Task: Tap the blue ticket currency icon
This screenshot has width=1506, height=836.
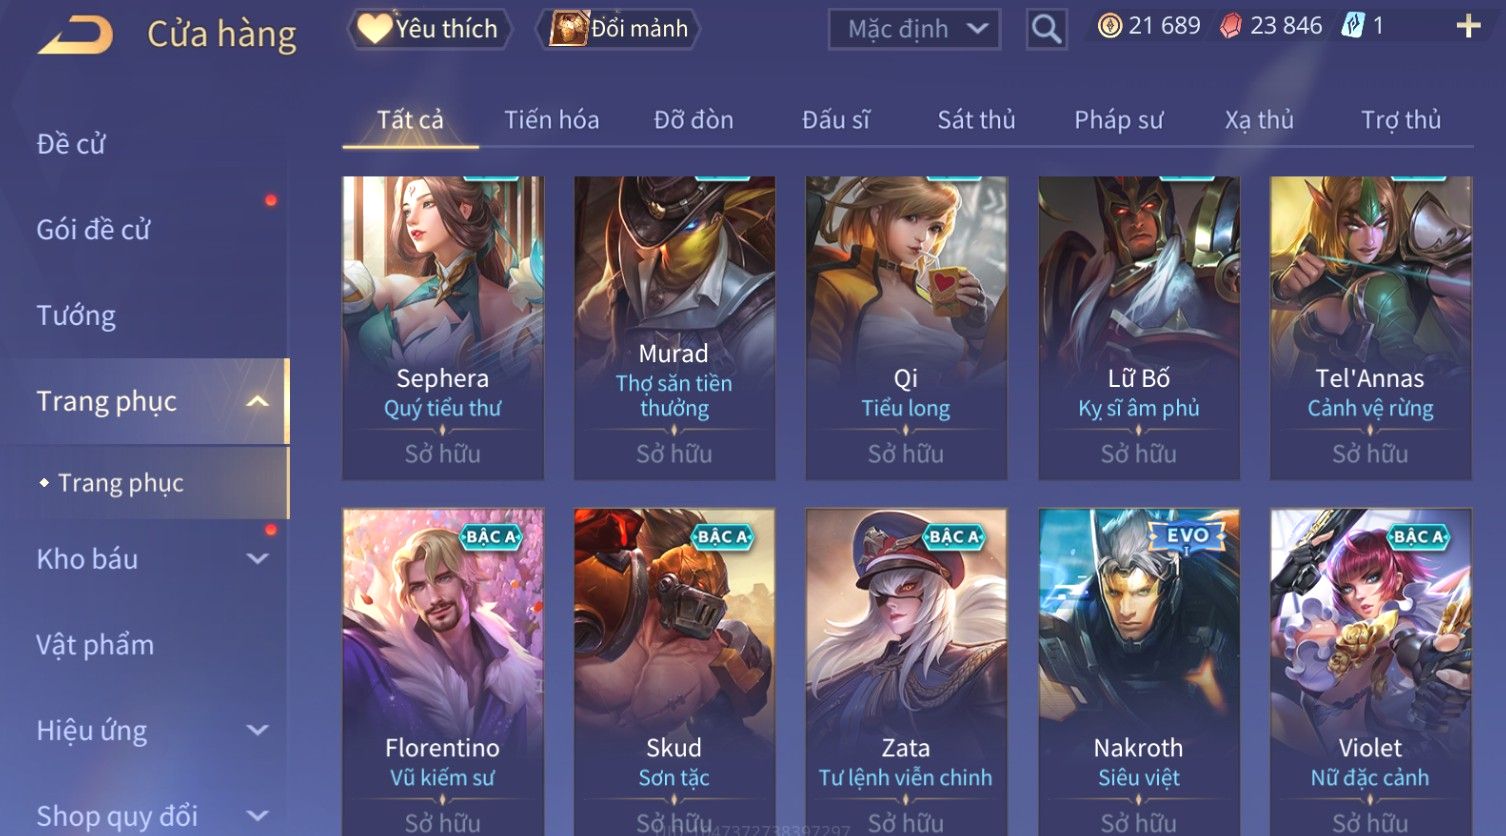Action: [x=1352, y=26]
